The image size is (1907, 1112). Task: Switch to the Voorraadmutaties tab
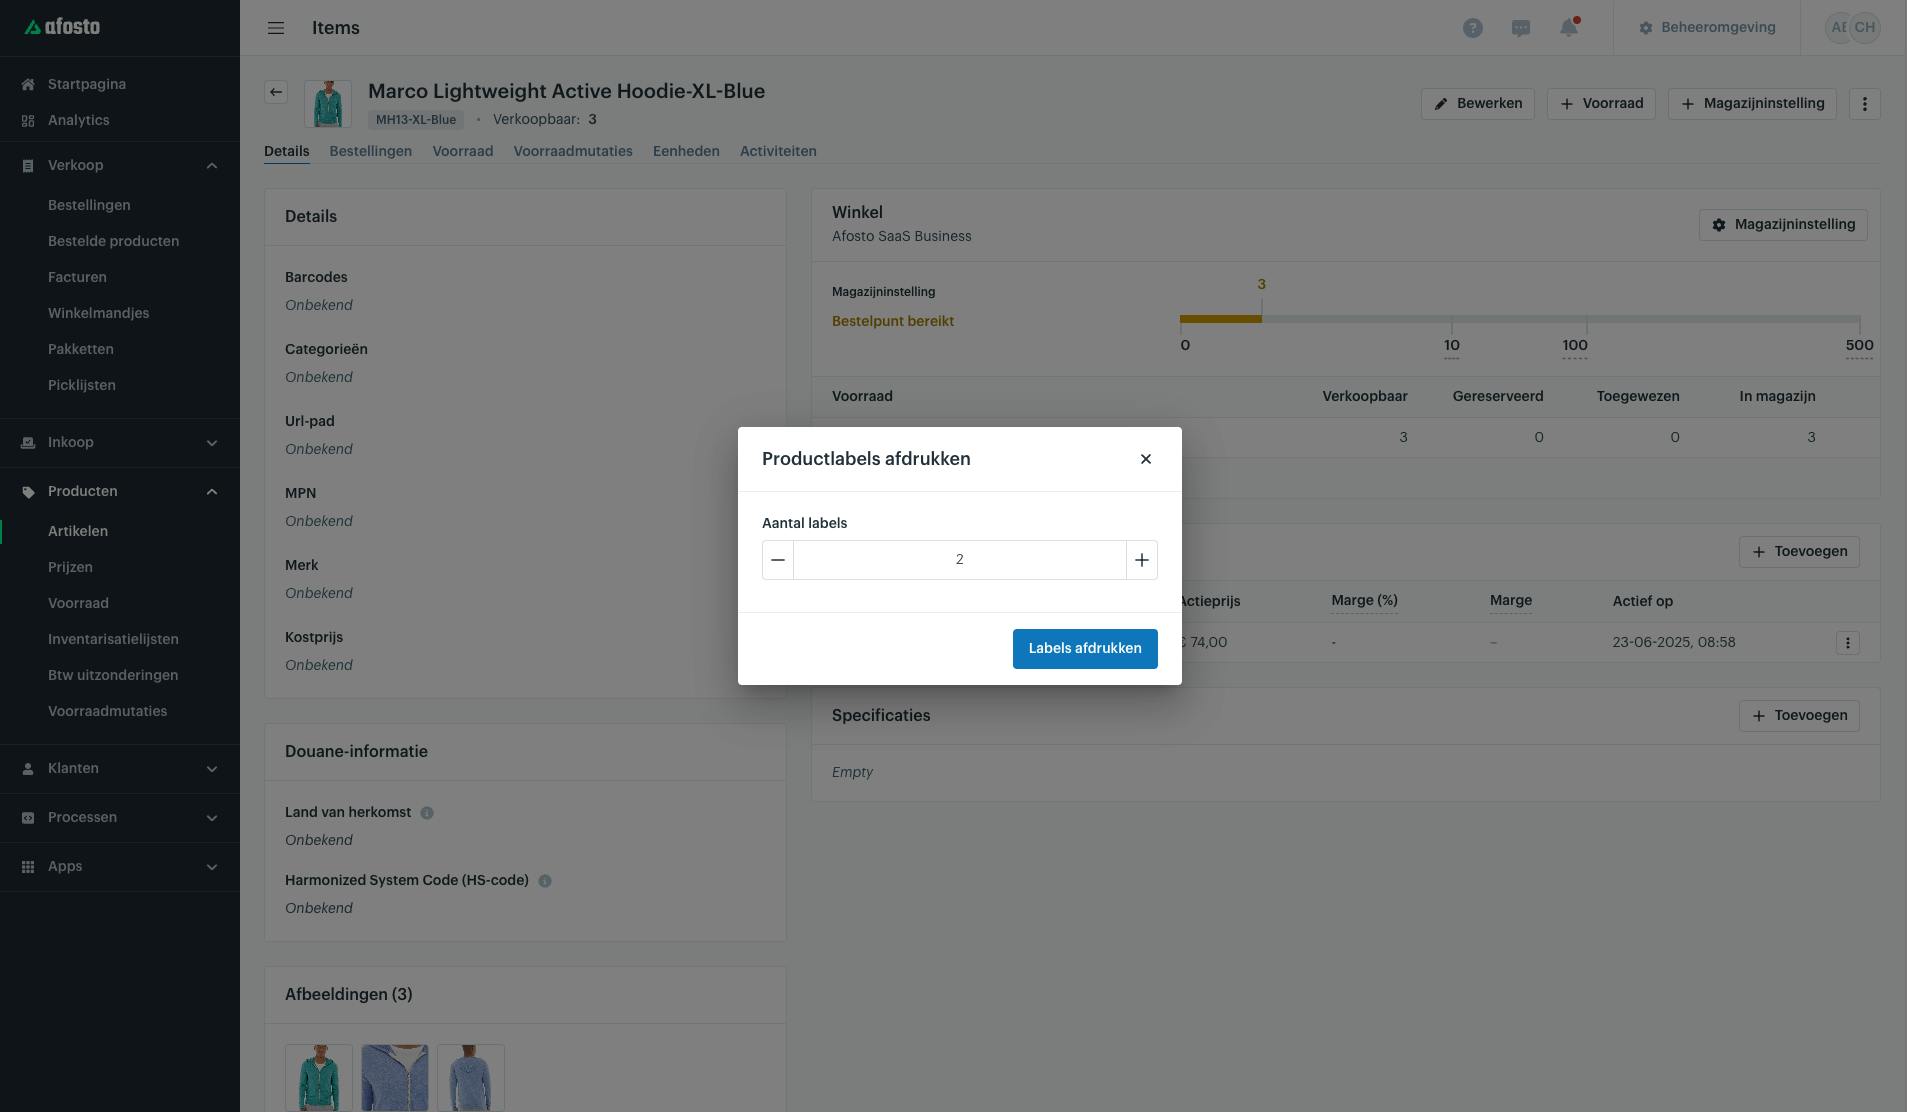(x=573, y=151)
